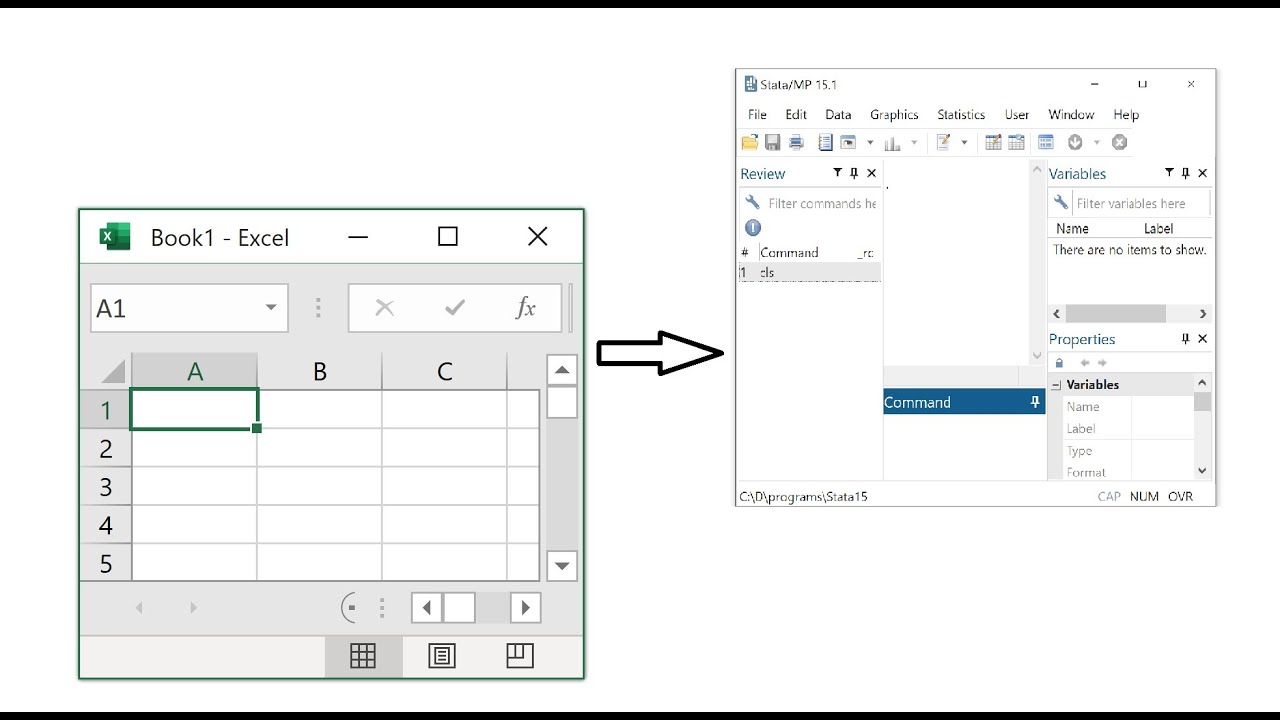Click the Save disk icon in Stata toolbar

[x=772, y=142]
